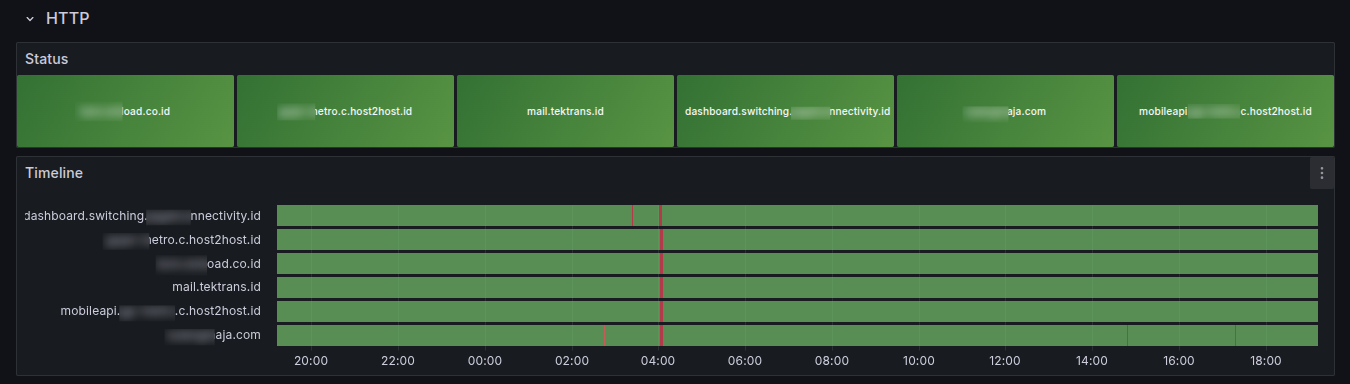Select the status tile ending in load.co.id
The width and height of the screenshot is (1350, 384).
click(x=125, y=111)
